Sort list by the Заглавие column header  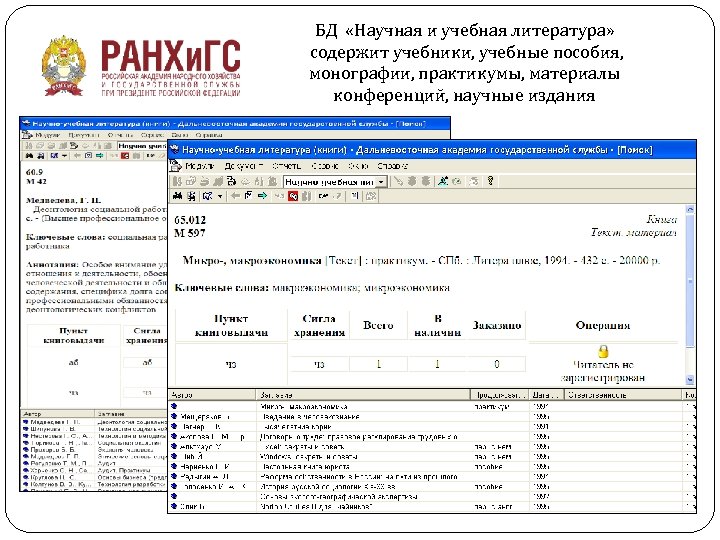click(363, 395)
